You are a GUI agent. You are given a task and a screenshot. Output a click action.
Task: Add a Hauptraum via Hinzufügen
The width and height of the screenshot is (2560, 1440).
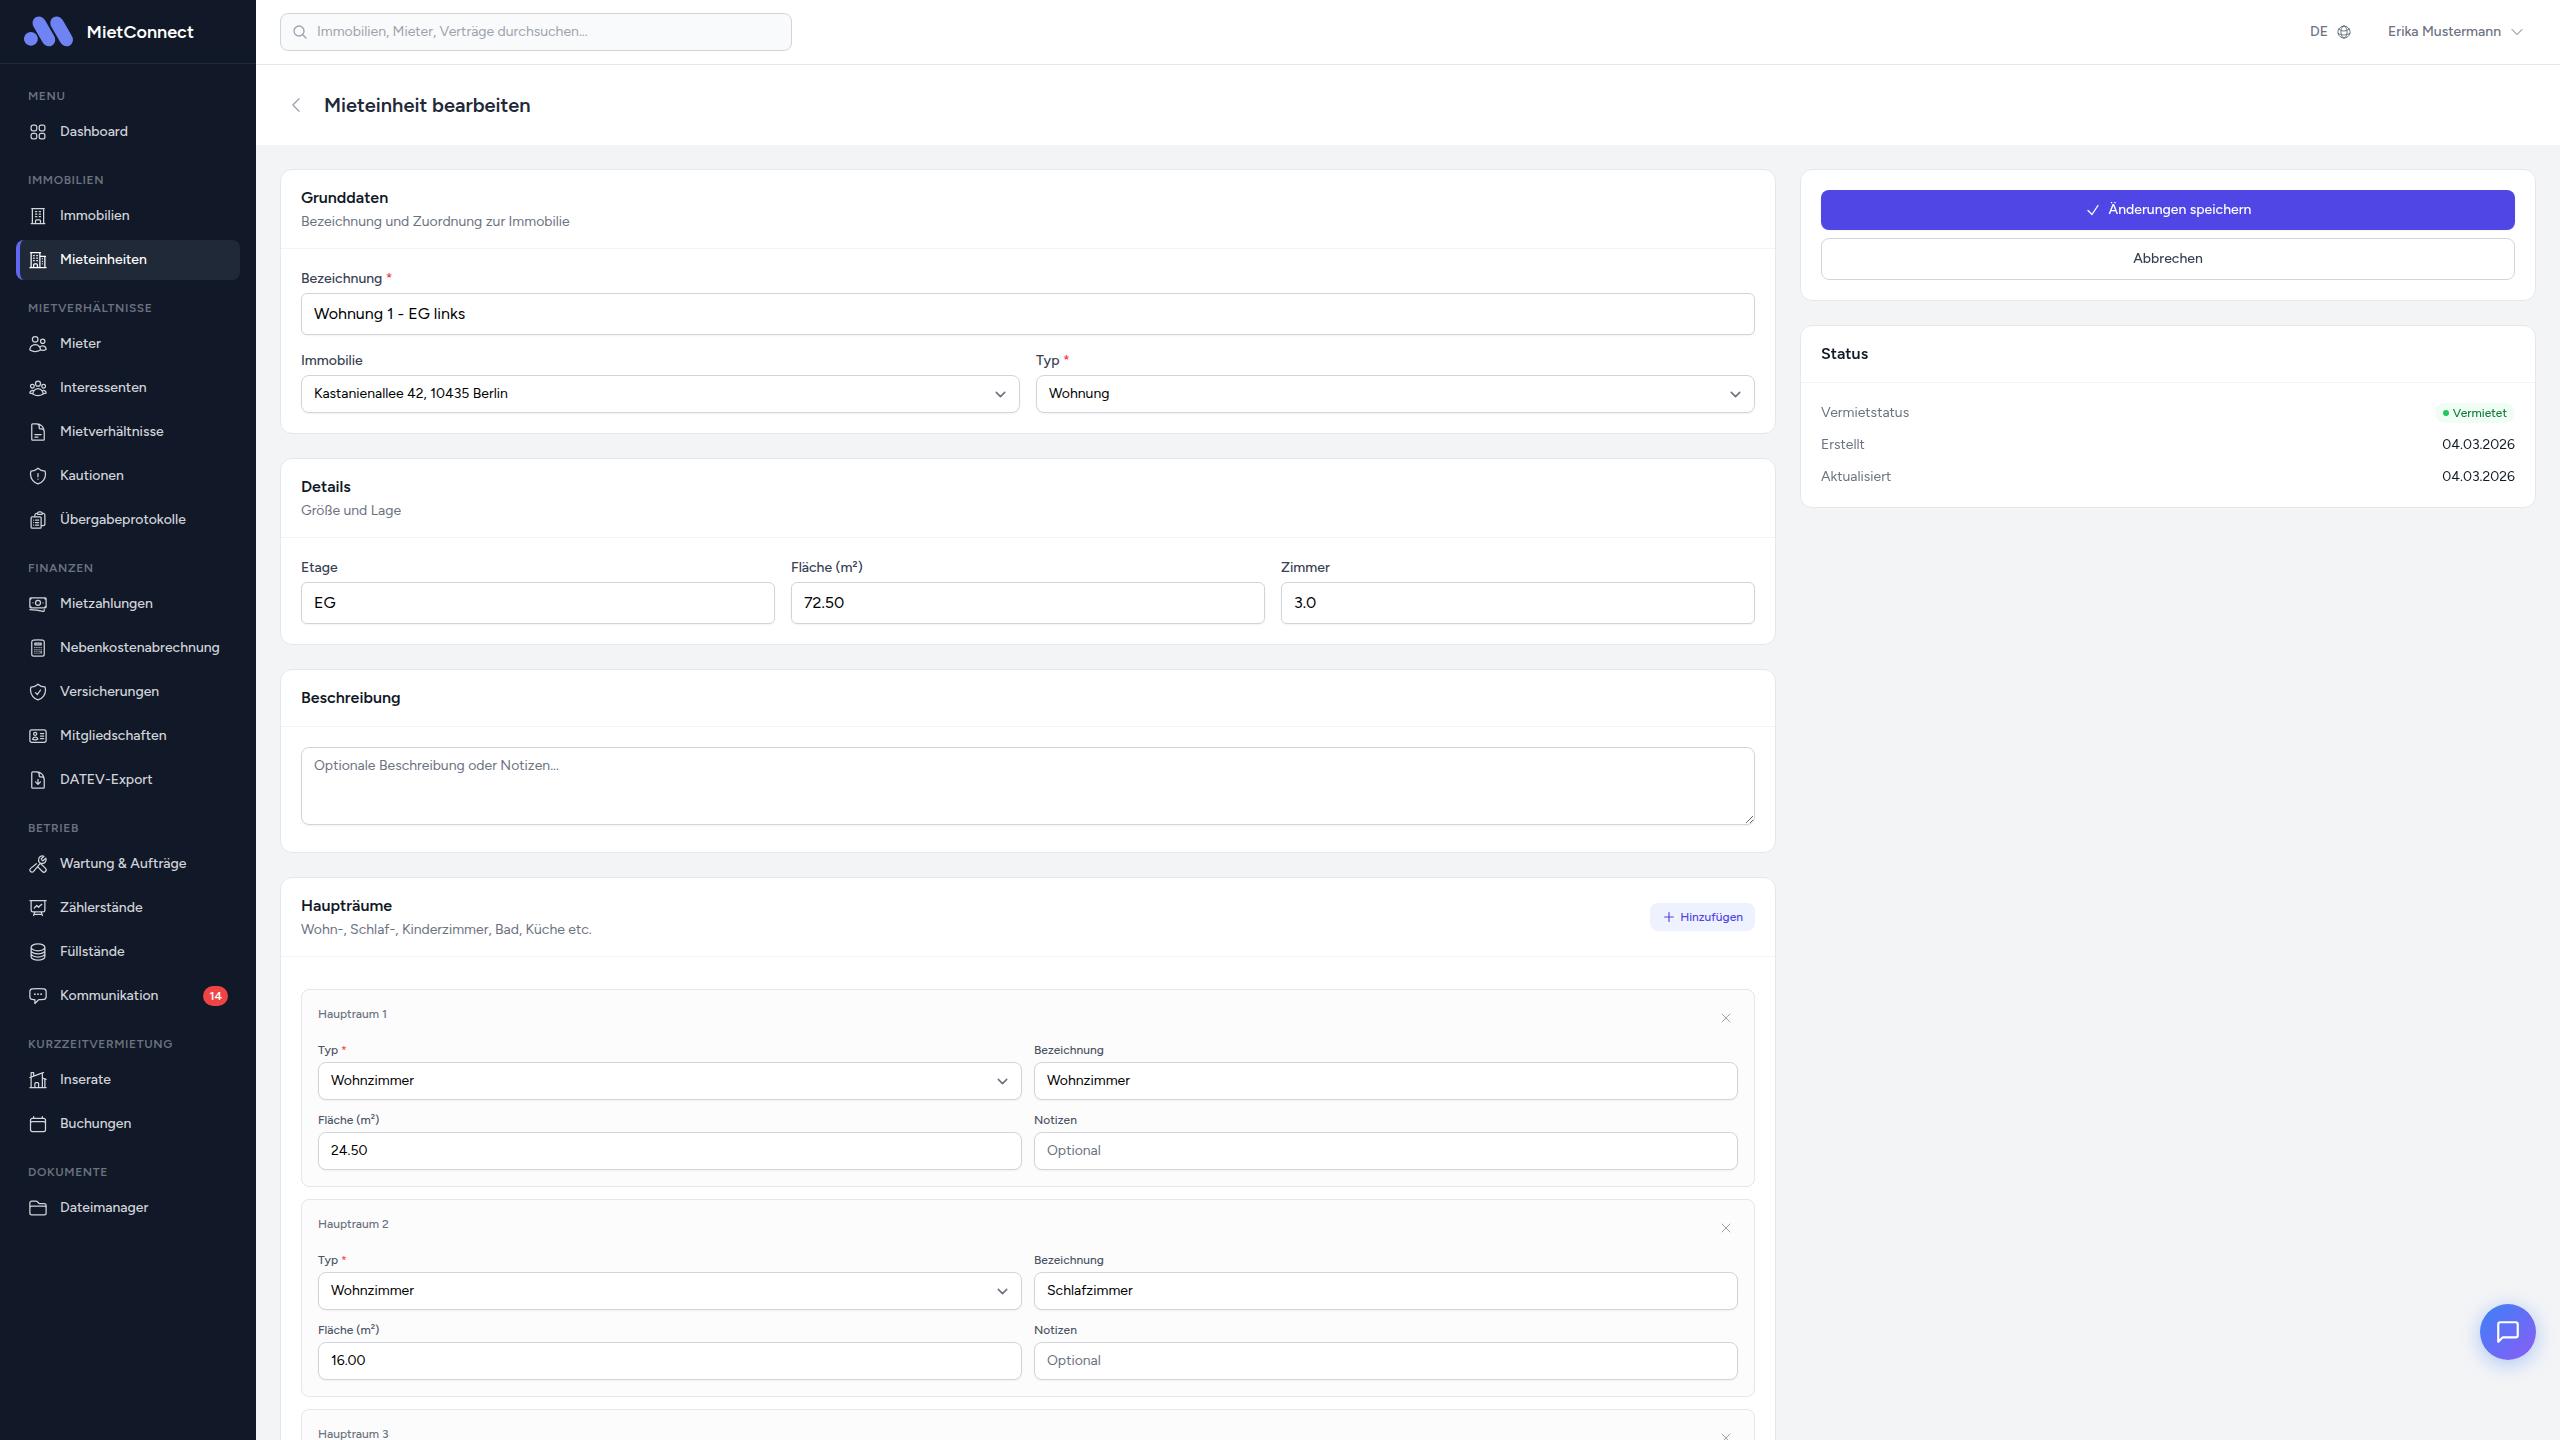click(1701, 917)
